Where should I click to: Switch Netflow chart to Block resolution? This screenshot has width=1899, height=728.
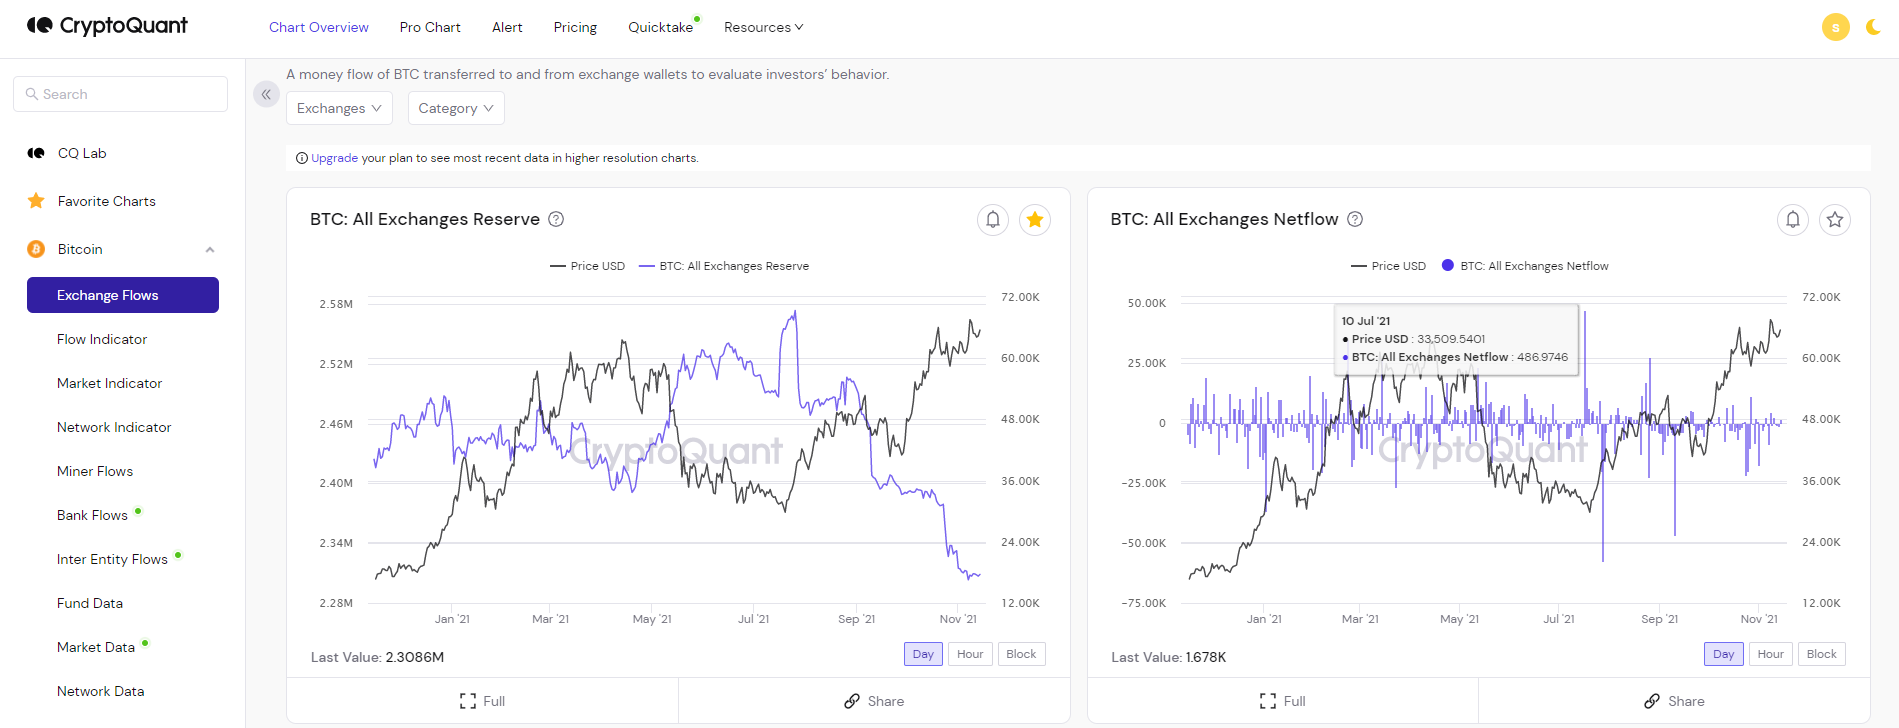point(1821,654)
